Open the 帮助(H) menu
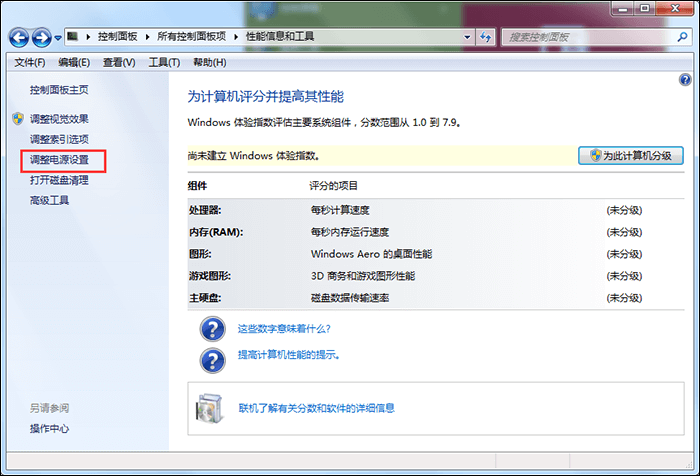 210,63
